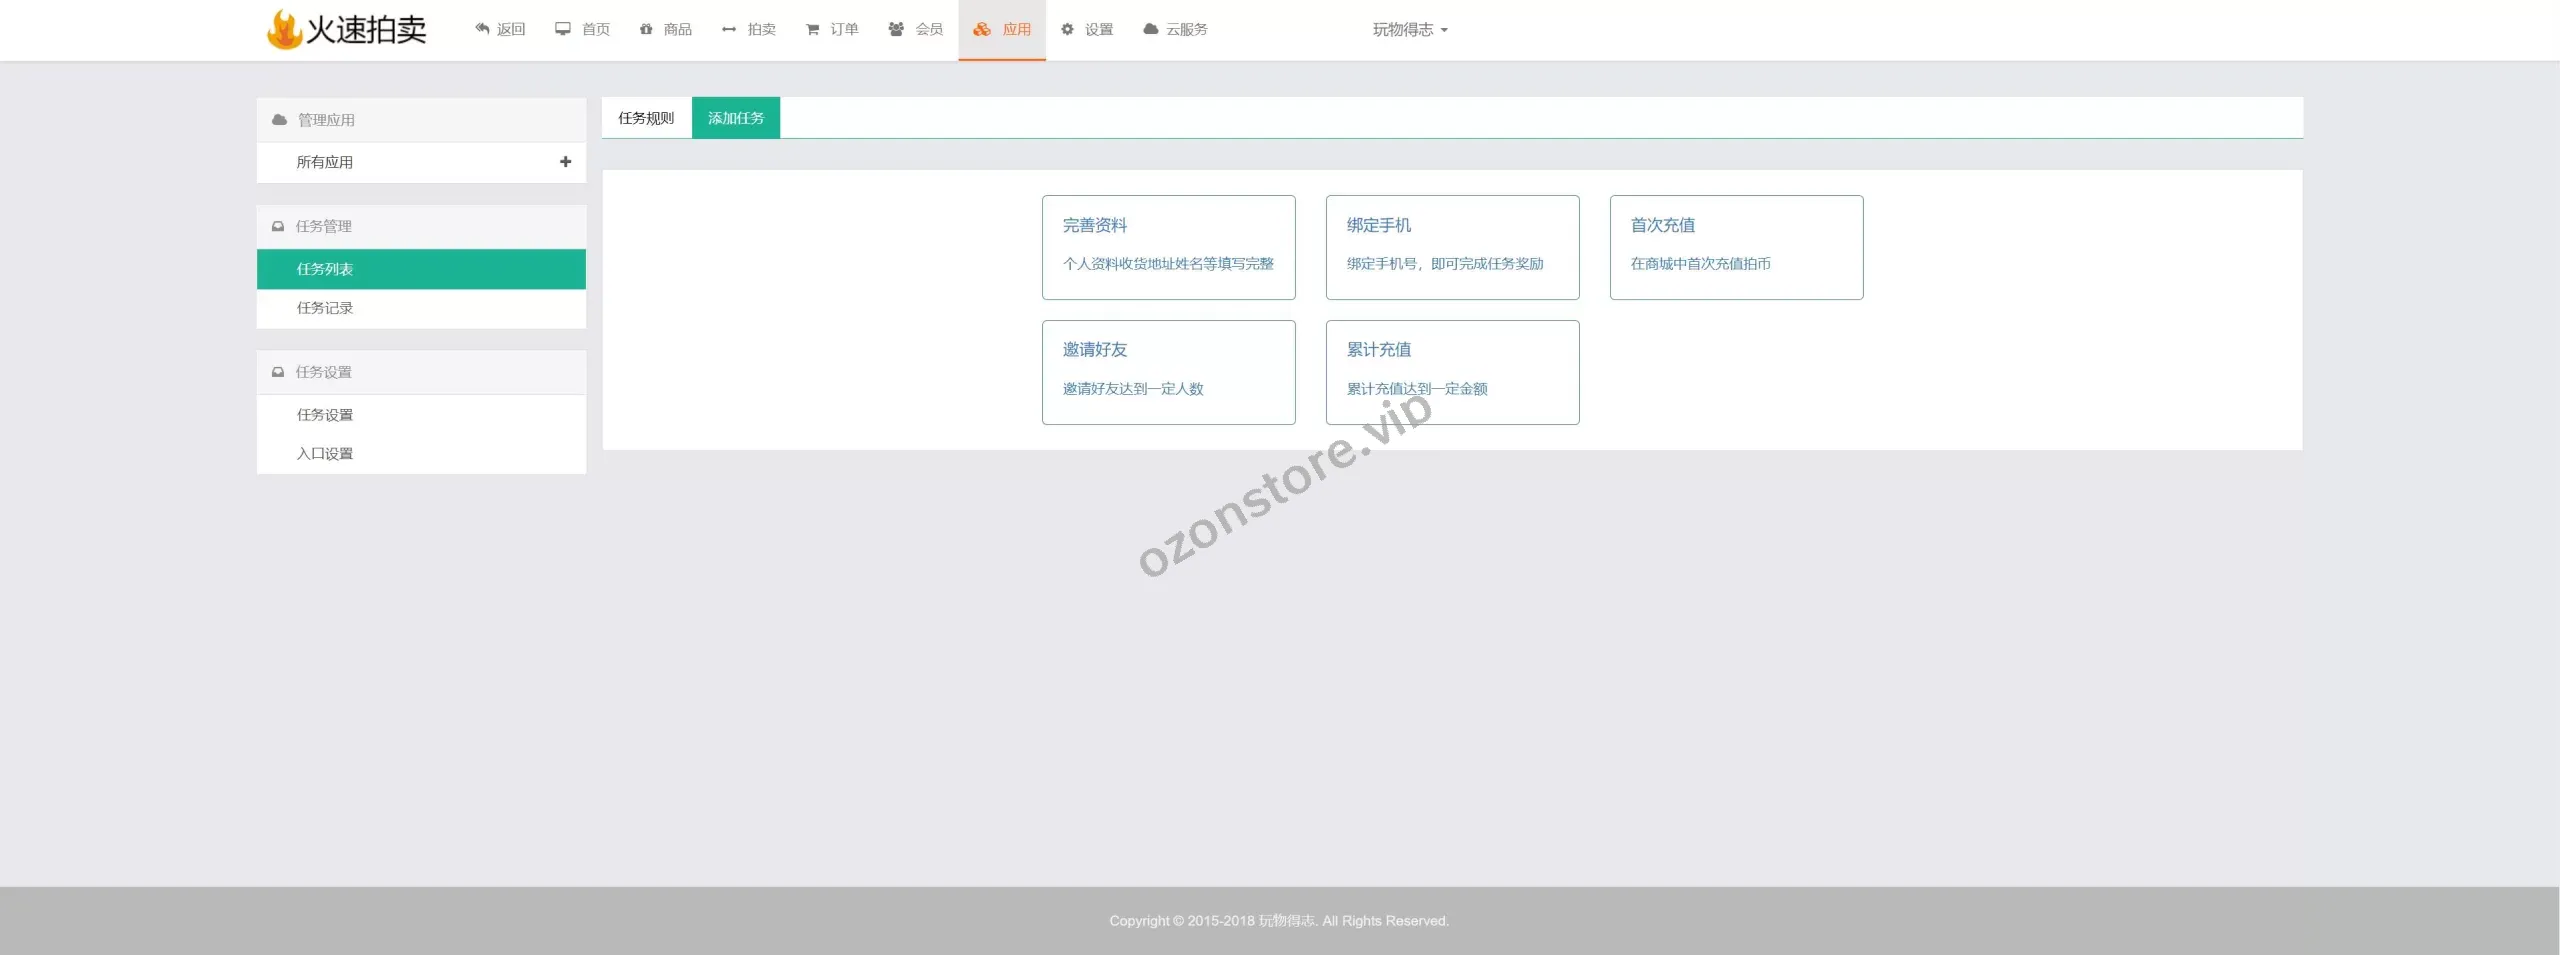Open 任务记录 in the sidebar

click(x=325, y=308)
